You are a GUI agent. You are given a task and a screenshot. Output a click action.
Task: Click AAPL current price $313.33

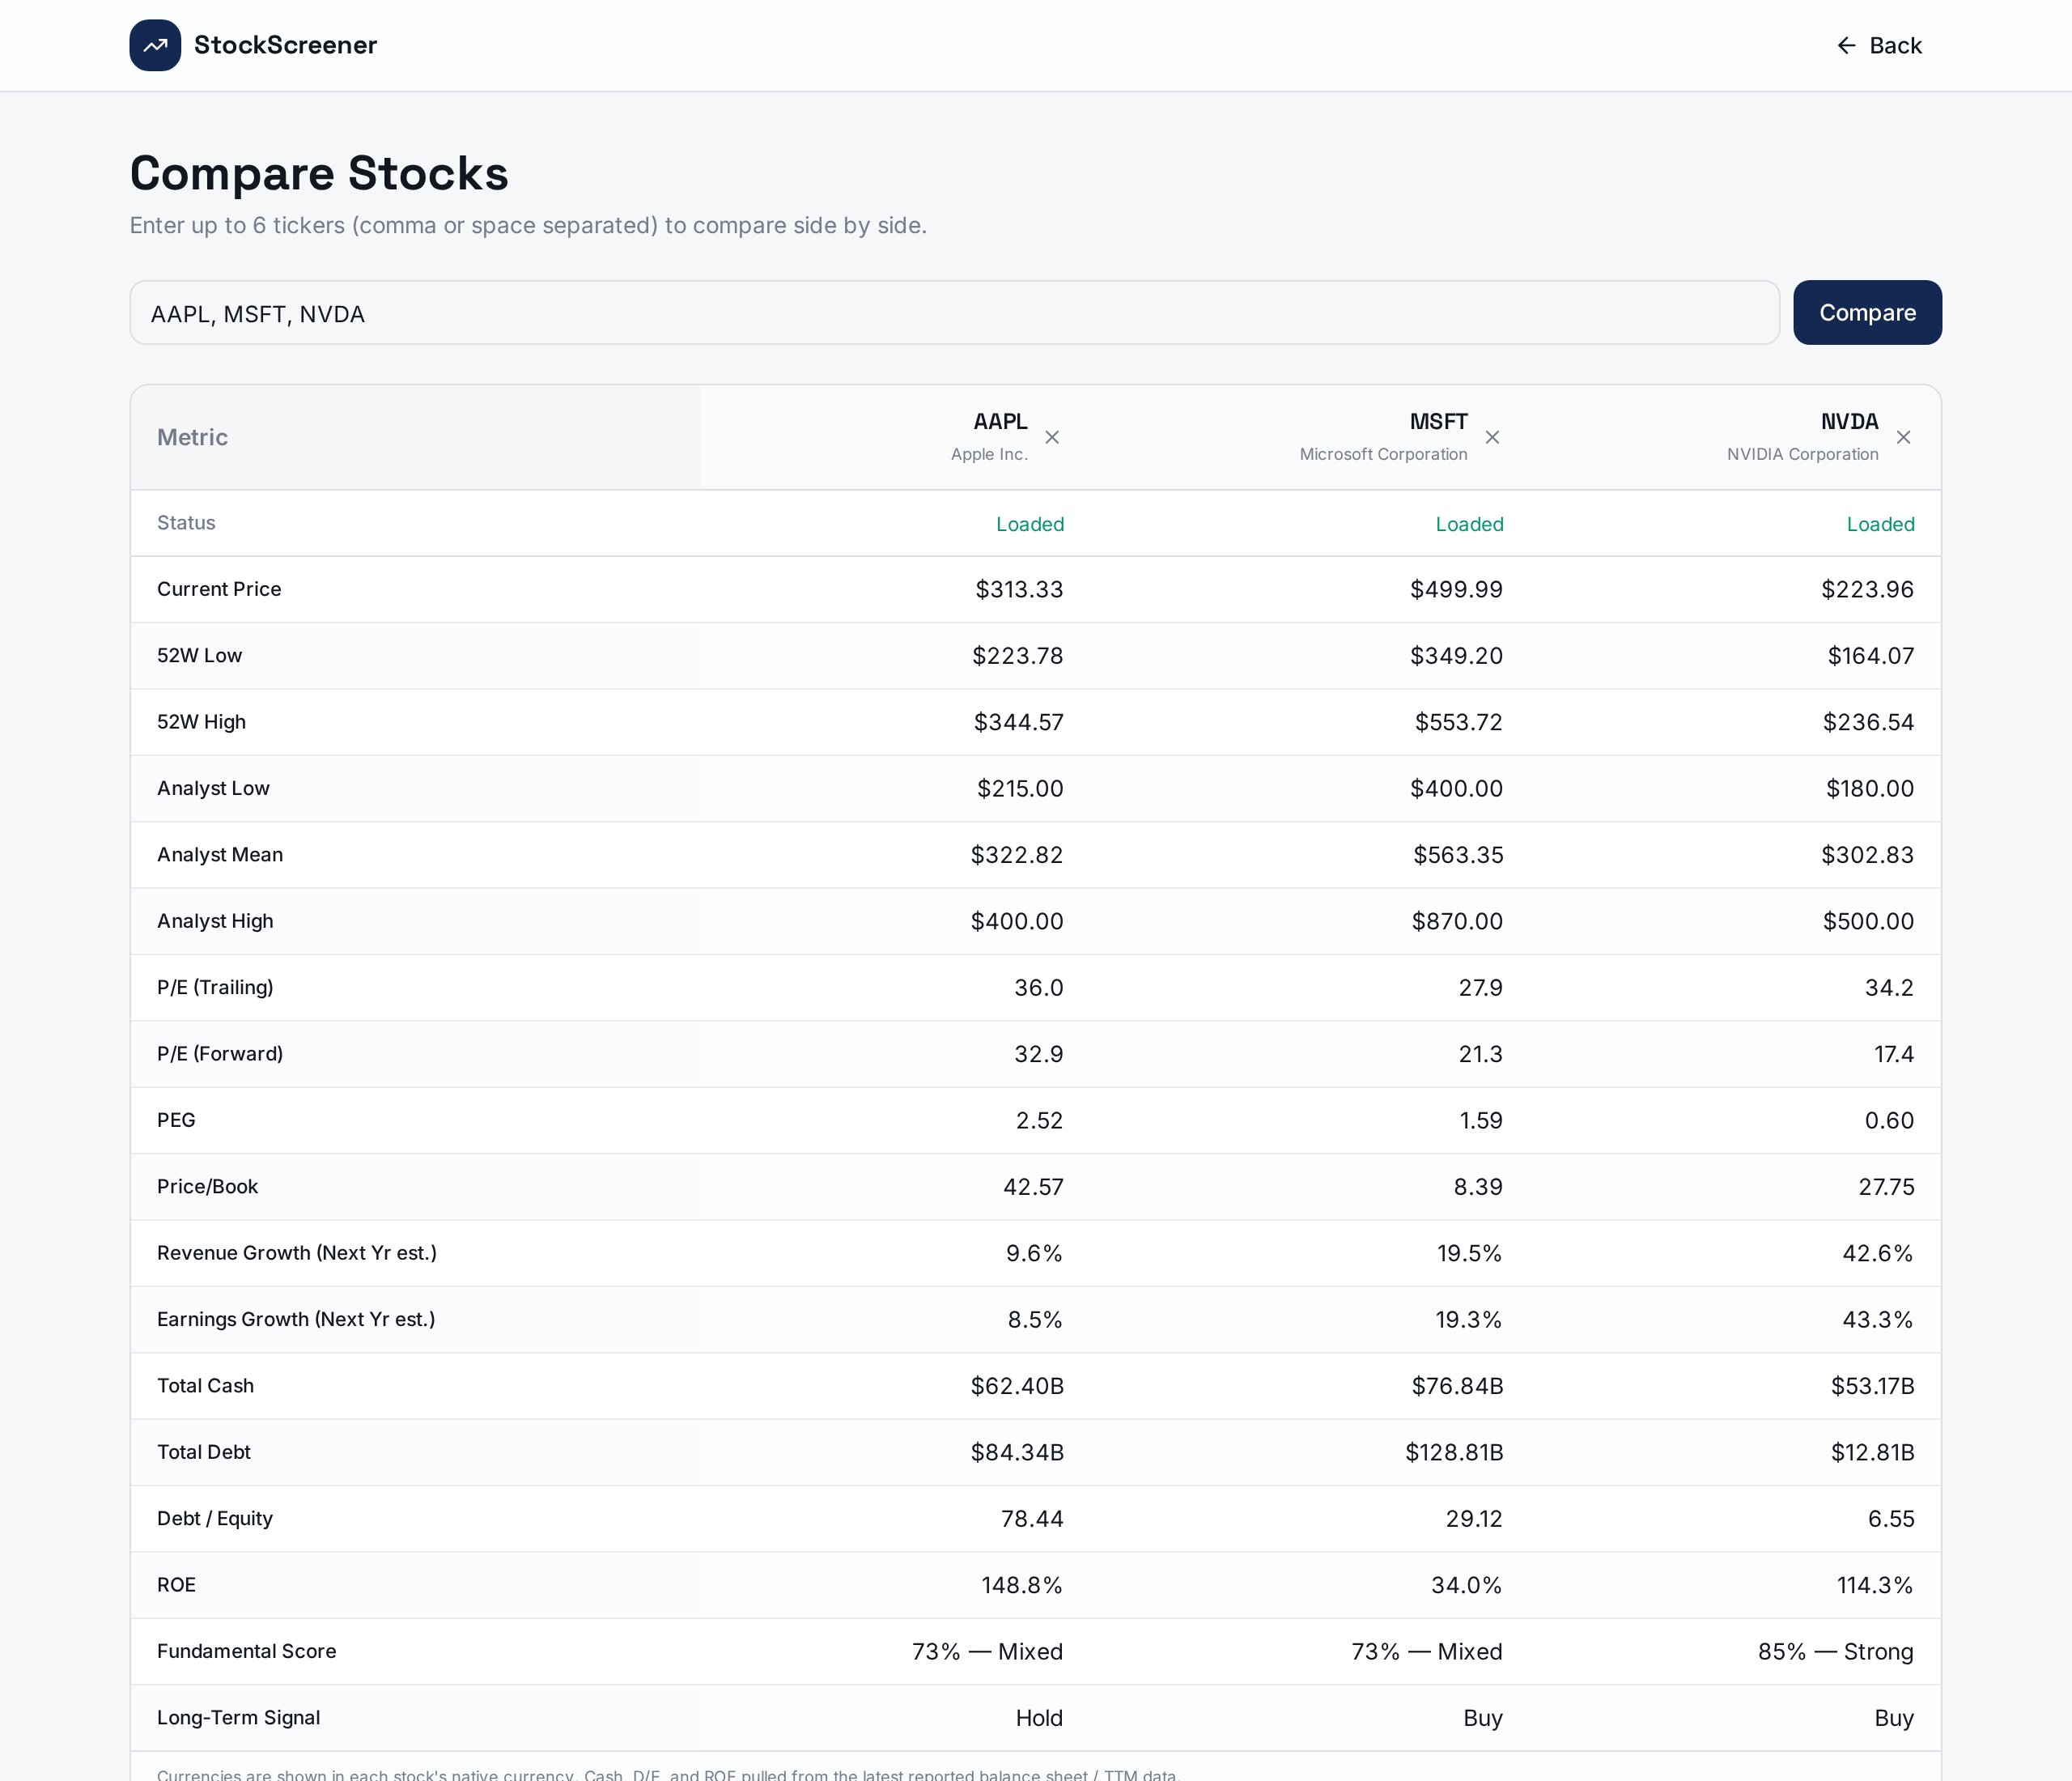pos(1019,590)
